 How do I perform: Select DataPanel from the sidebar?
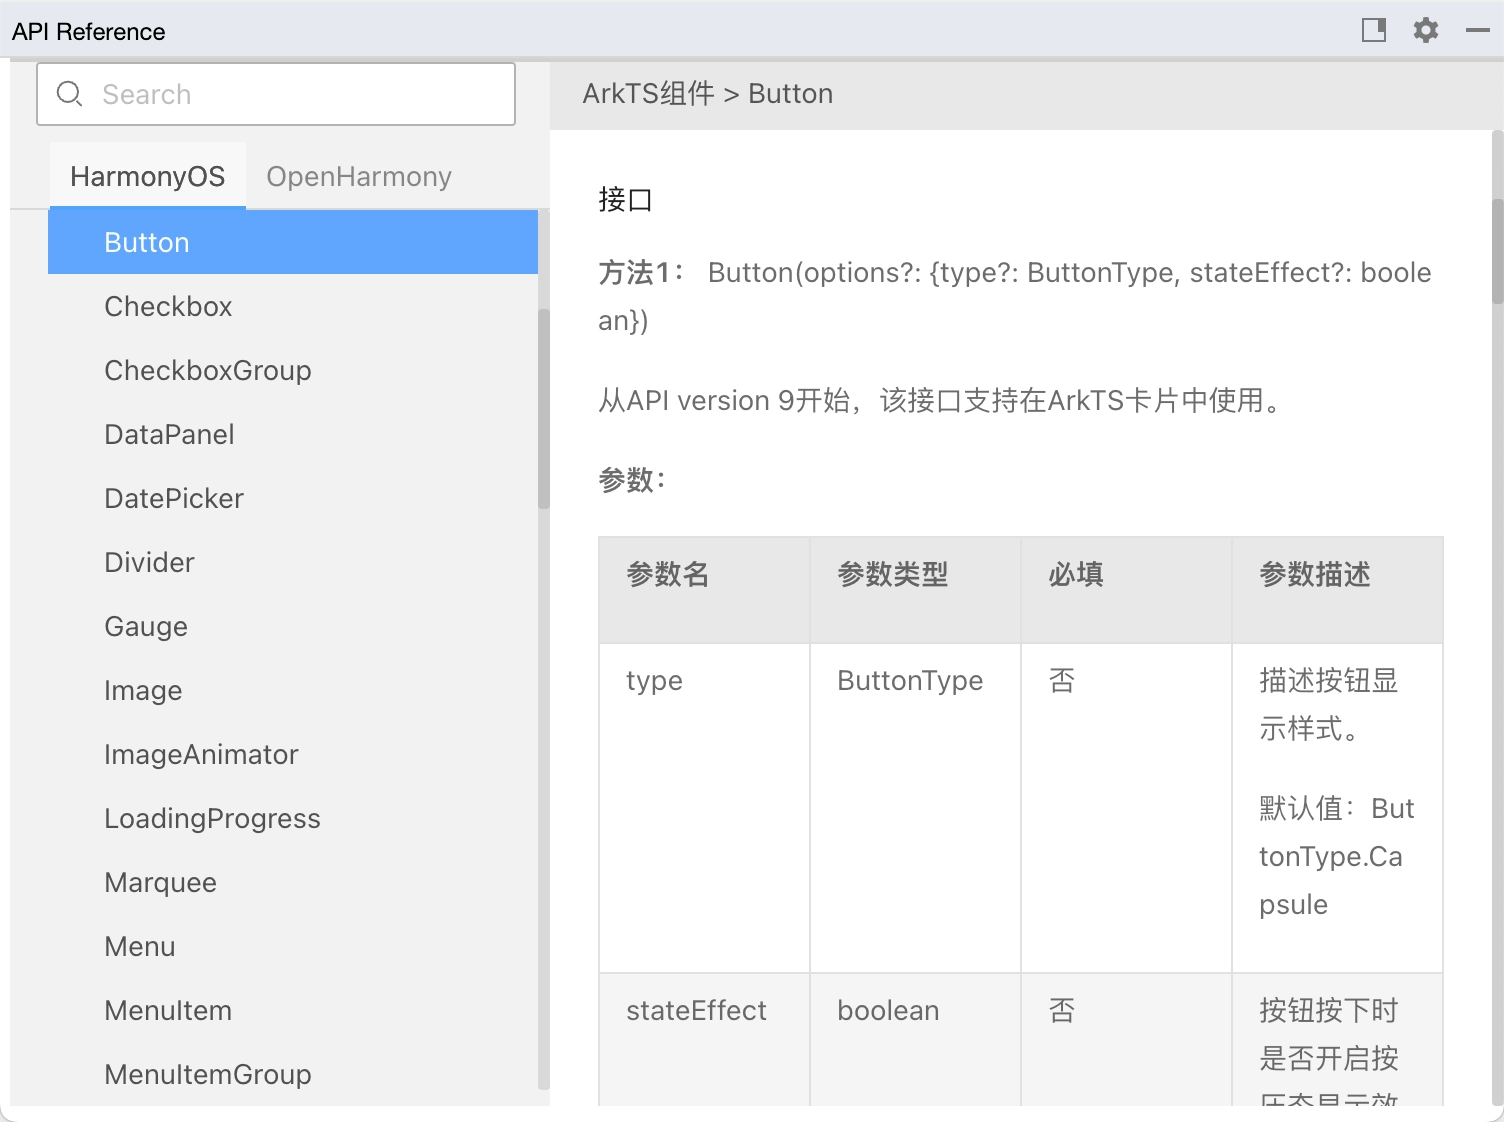click(169, 435)
